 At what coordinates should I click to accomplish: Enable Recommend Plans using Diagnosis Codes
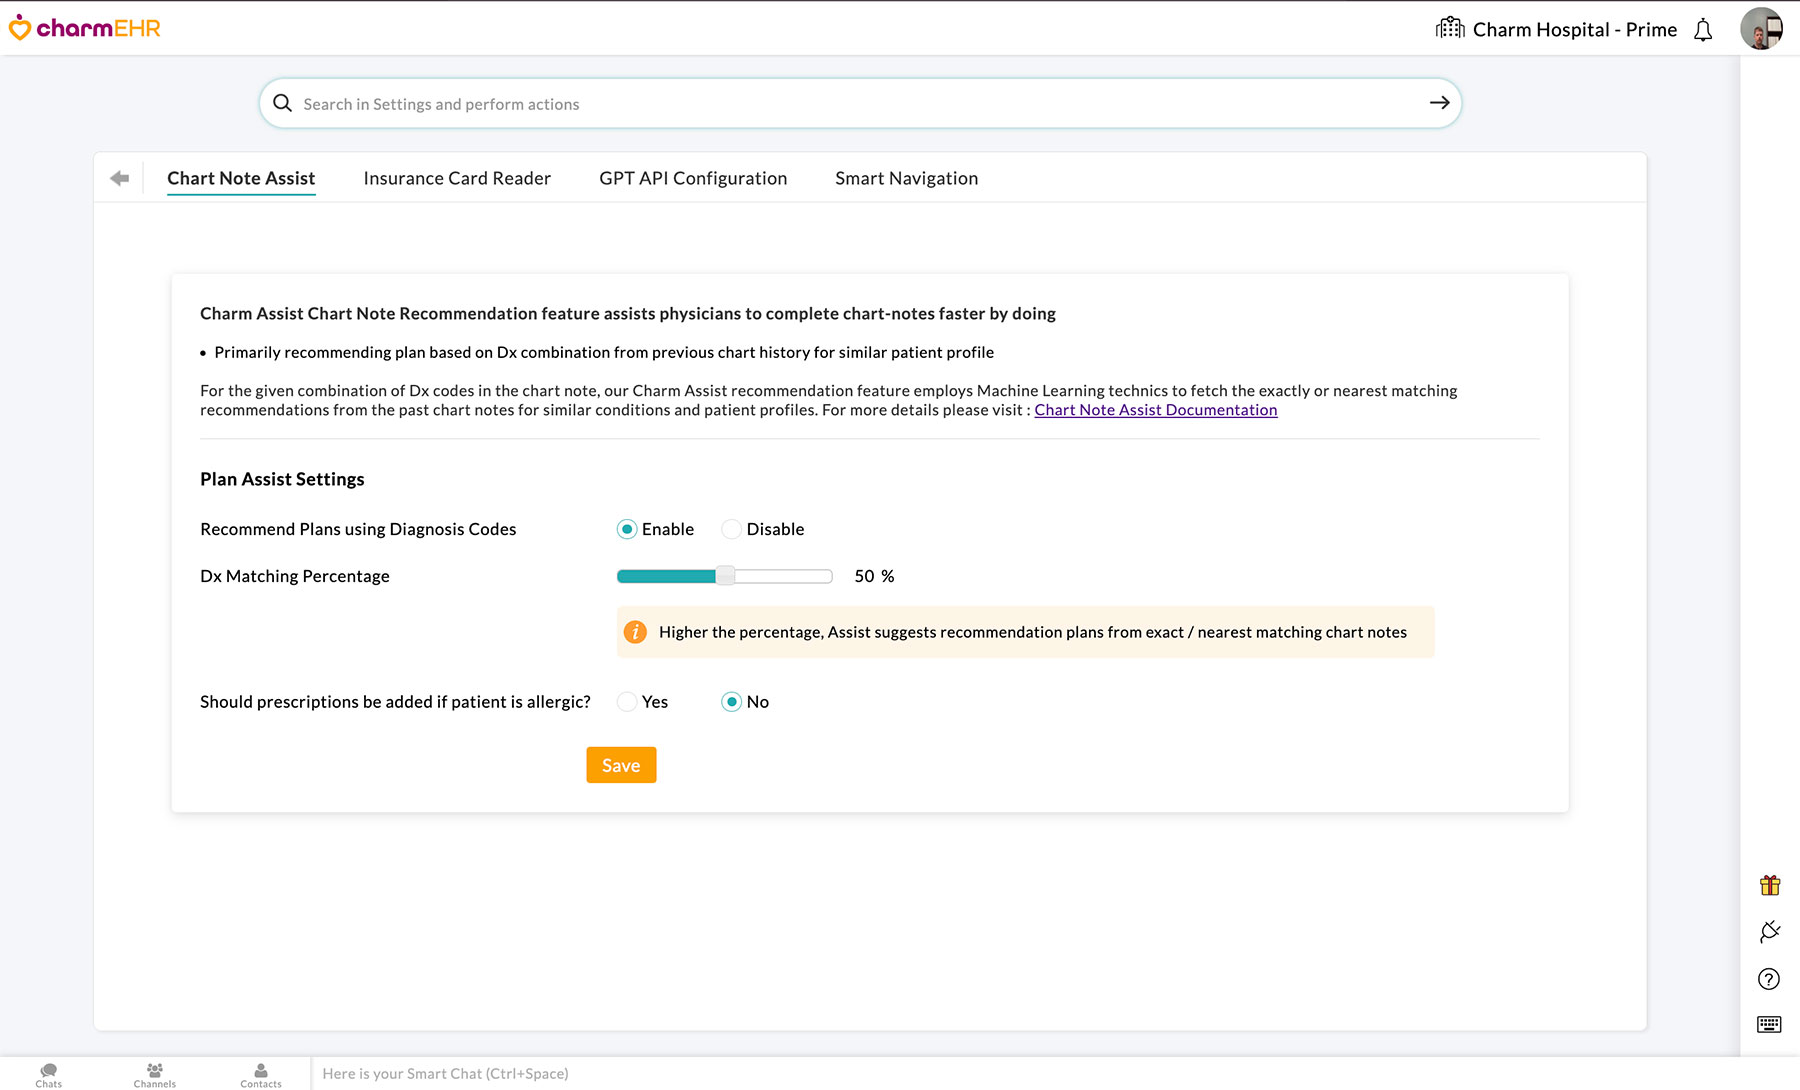[626, 529]
